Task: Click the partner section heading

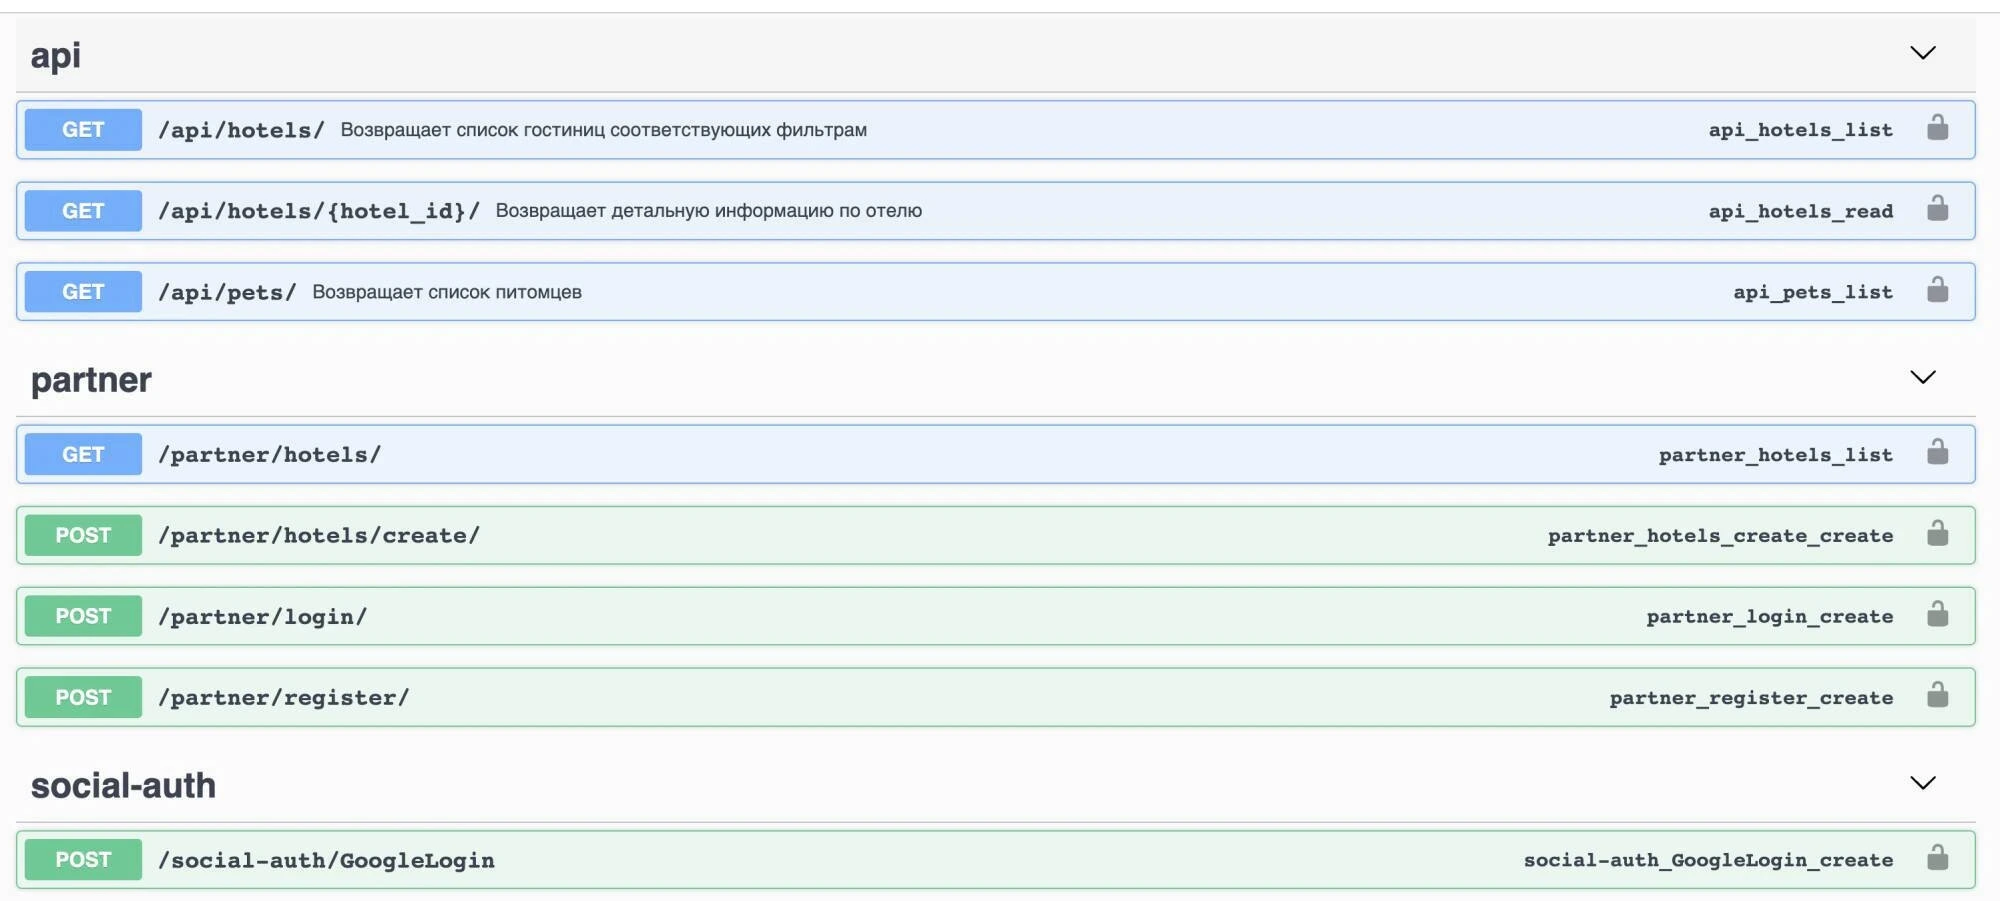Action: coord(91,380)
